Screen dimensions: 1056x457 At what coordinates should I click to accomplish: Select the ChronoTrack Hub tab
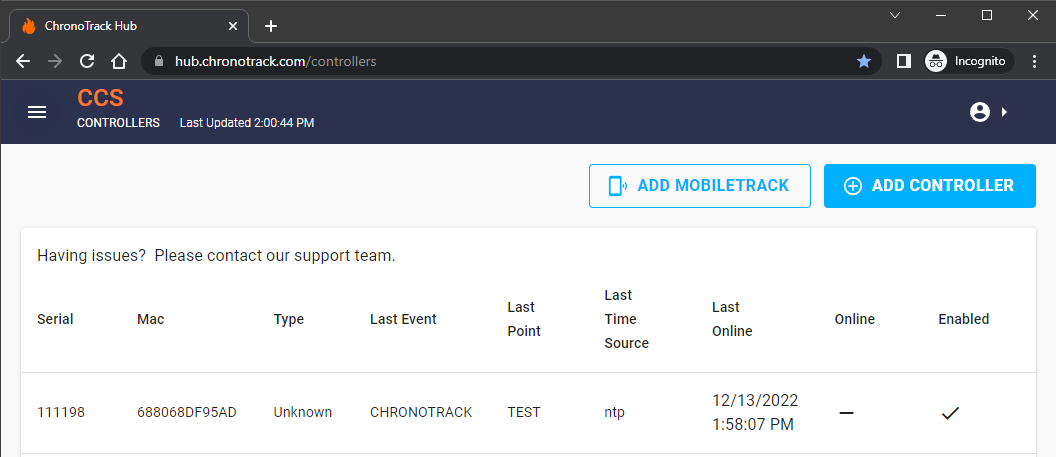point(128,26)
